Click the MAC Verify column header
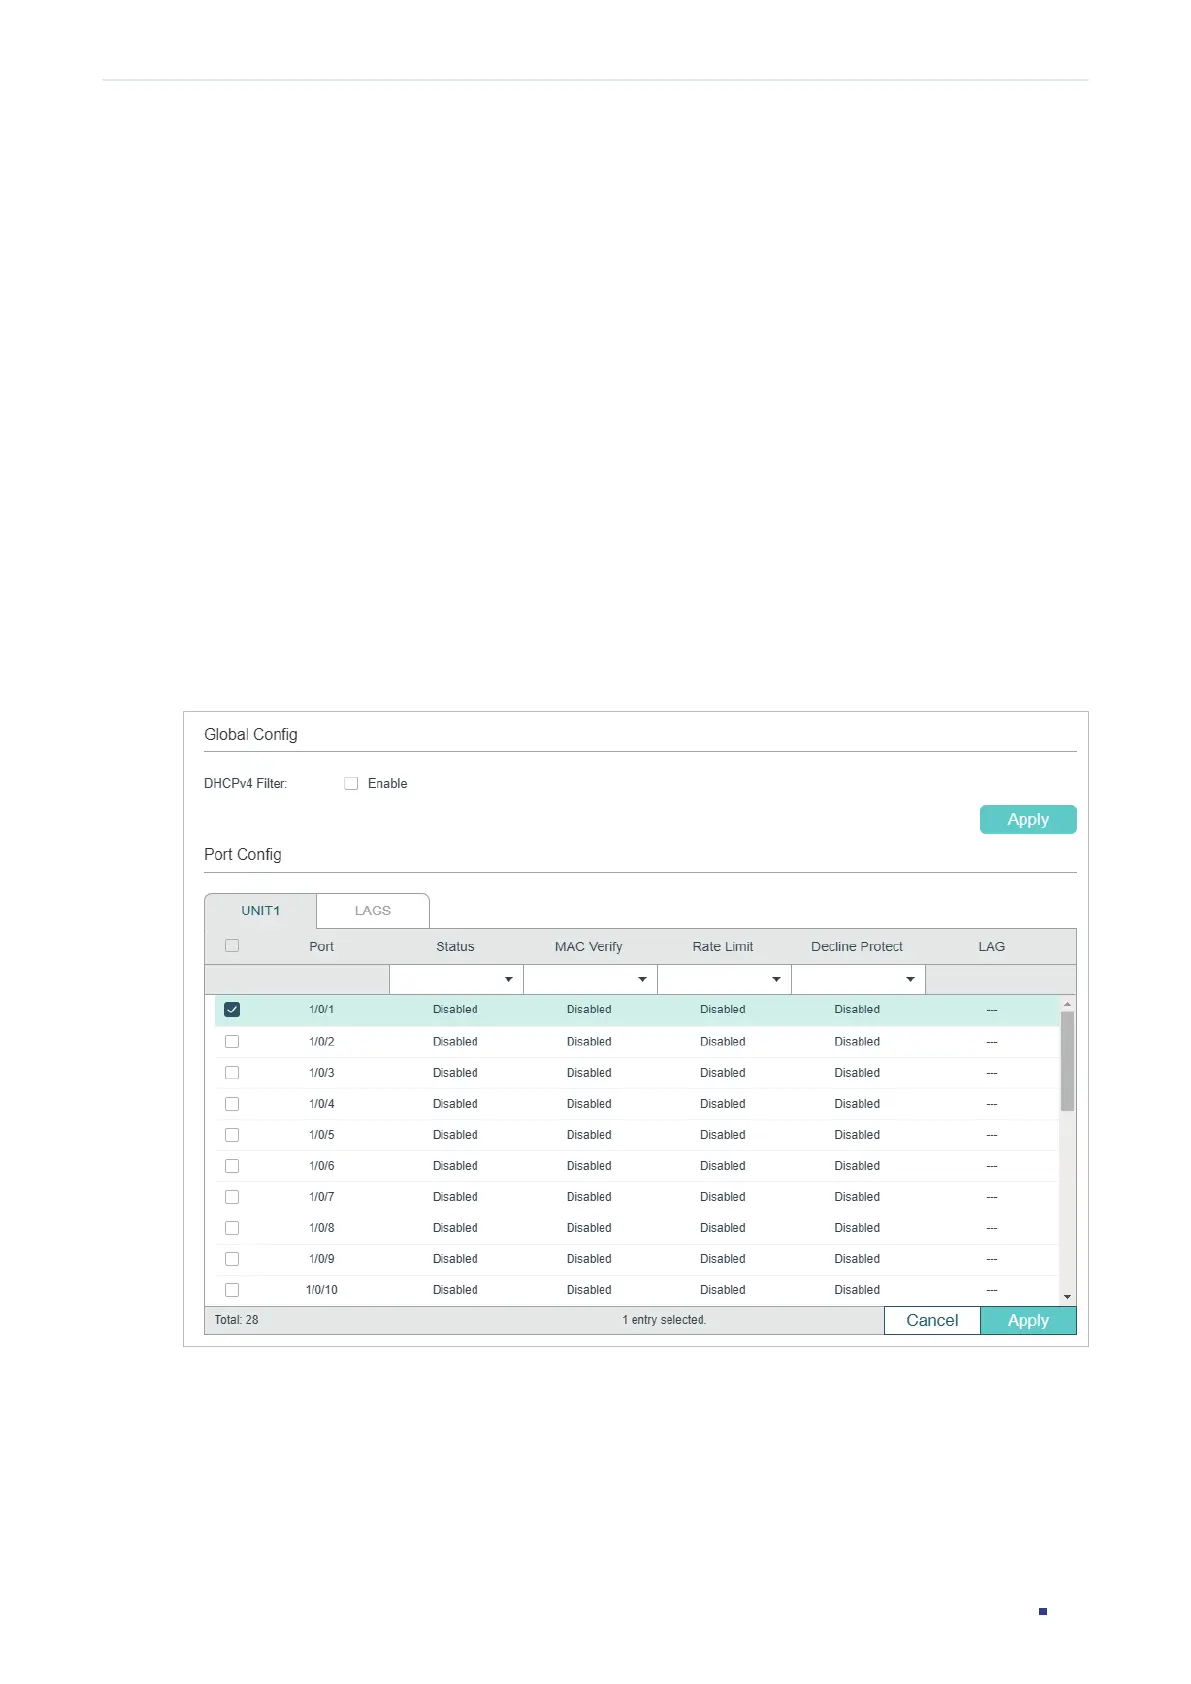This screenshot has height=1684, width=1191. point(589,946)
